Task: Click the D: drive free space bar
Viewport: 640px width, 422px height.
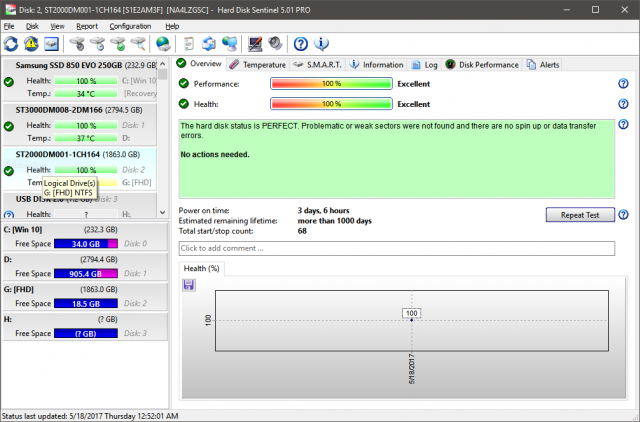Action: [x=87, y=273]
